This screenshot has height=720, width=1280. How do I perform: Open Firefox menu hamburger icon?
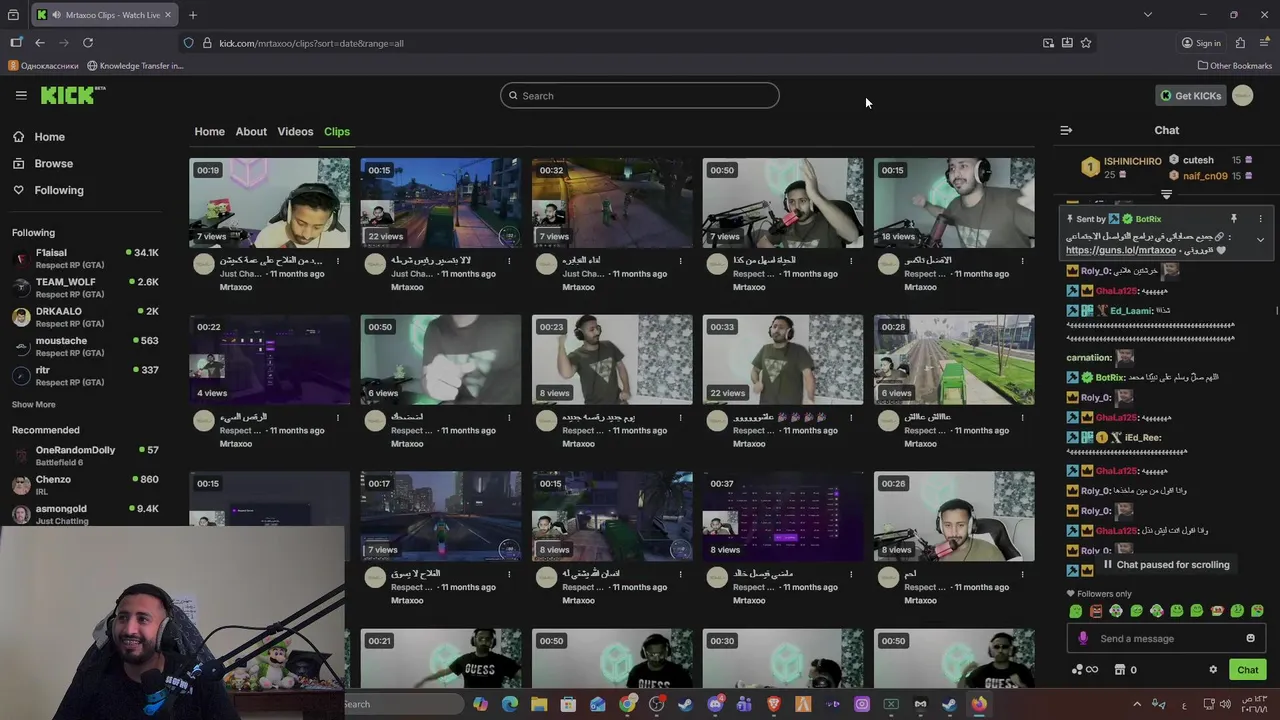pos(1264,43)
